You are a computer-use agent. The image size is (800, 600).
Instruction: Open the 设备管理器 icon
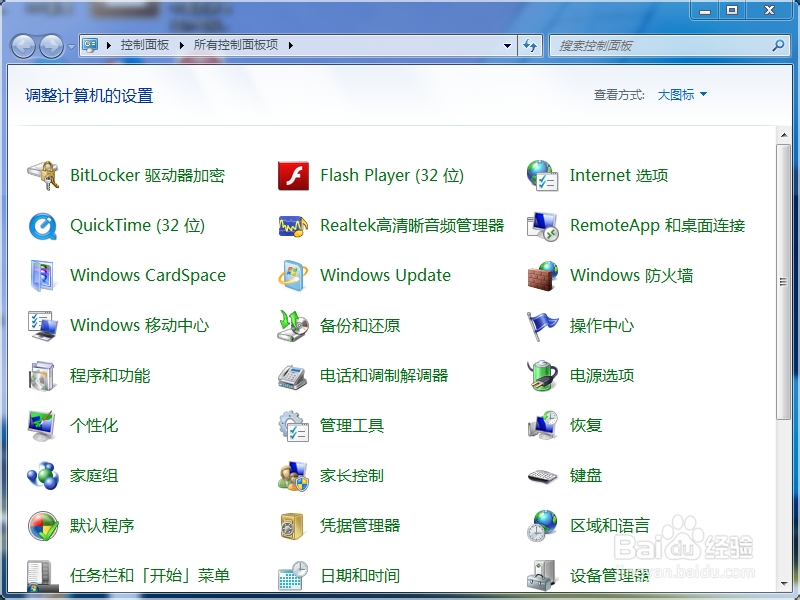click(x=541, y=576)
